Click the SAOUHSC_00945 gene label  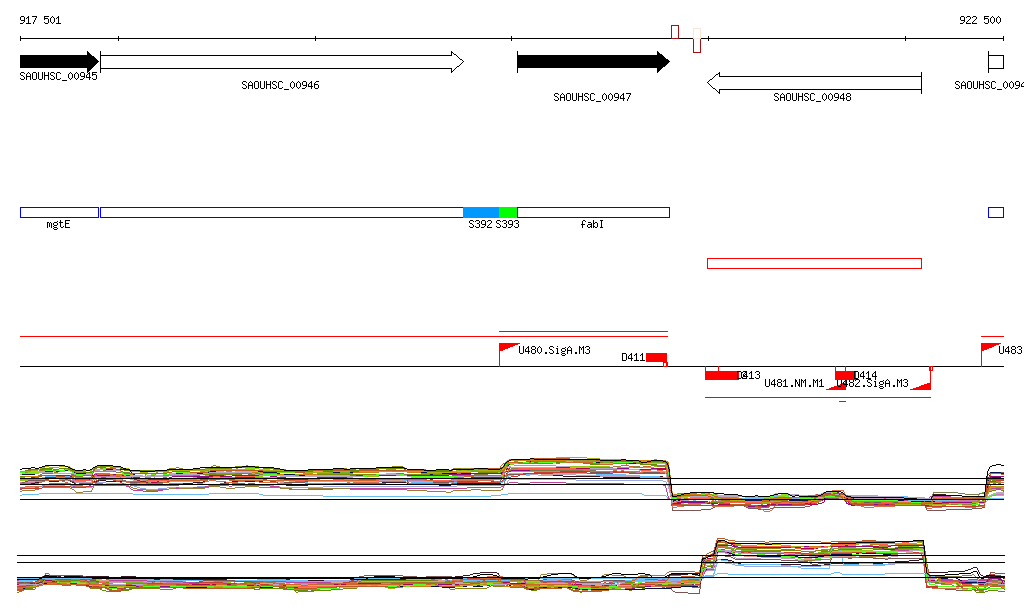pos(58,76)
